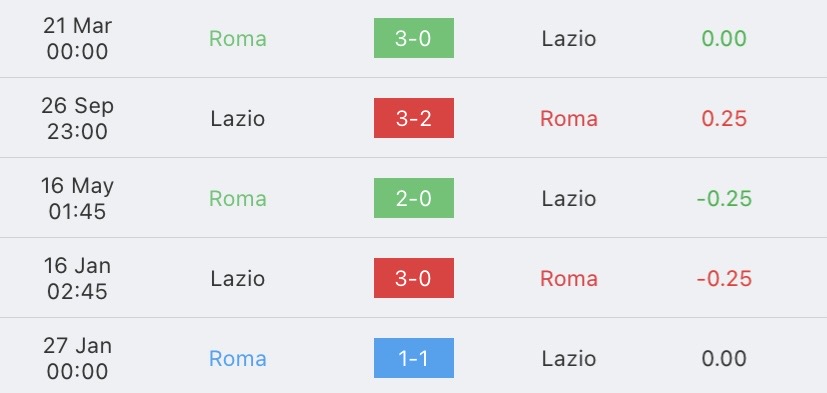
Task: Open blue Roma in 27 Jan match
Action: coord(237,359)
